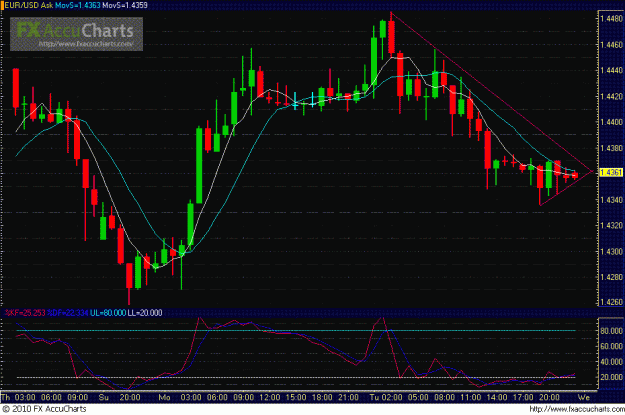The height and width of the screenshot is (415, 625).
Task: Click the 08:00 time axis label
Action: pos(444,397)
